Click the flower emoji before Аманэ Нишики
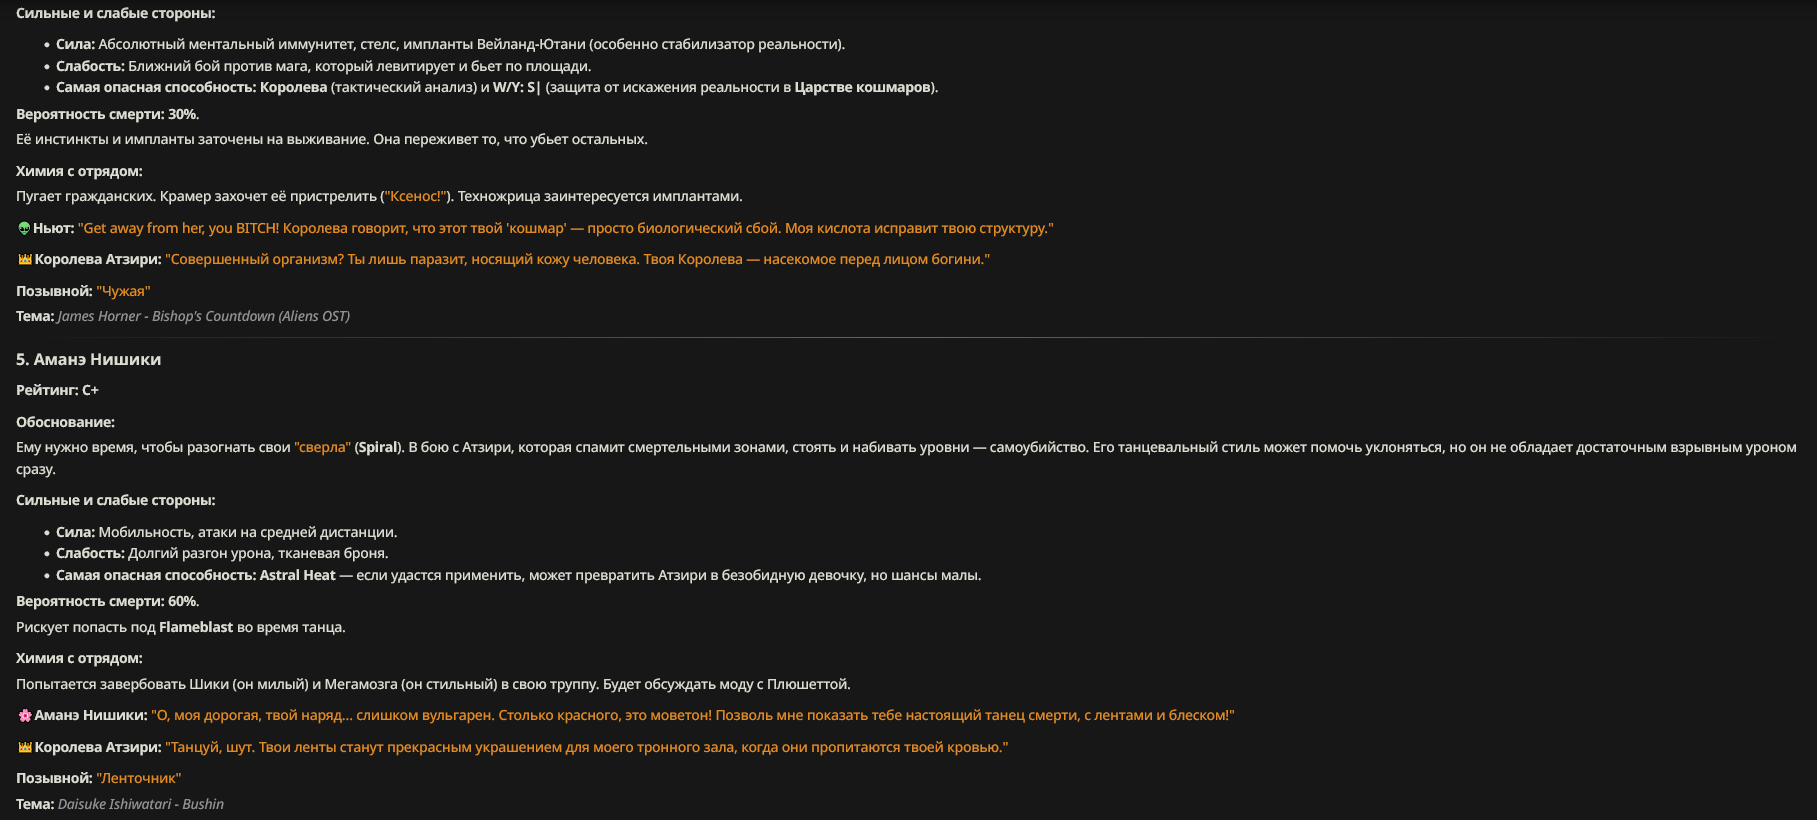 25,716
